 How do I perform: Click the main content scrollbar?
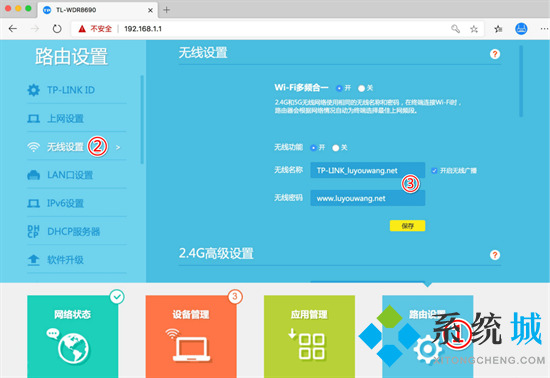coord(521,81)
